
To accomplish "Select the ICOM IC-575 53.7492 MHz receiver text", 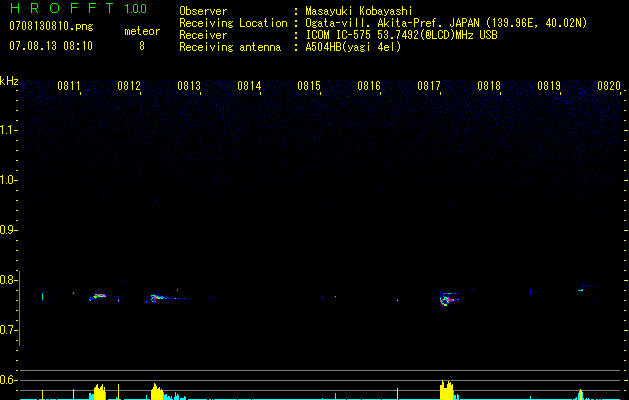I will pyautogui.click(x=401, y=35).
